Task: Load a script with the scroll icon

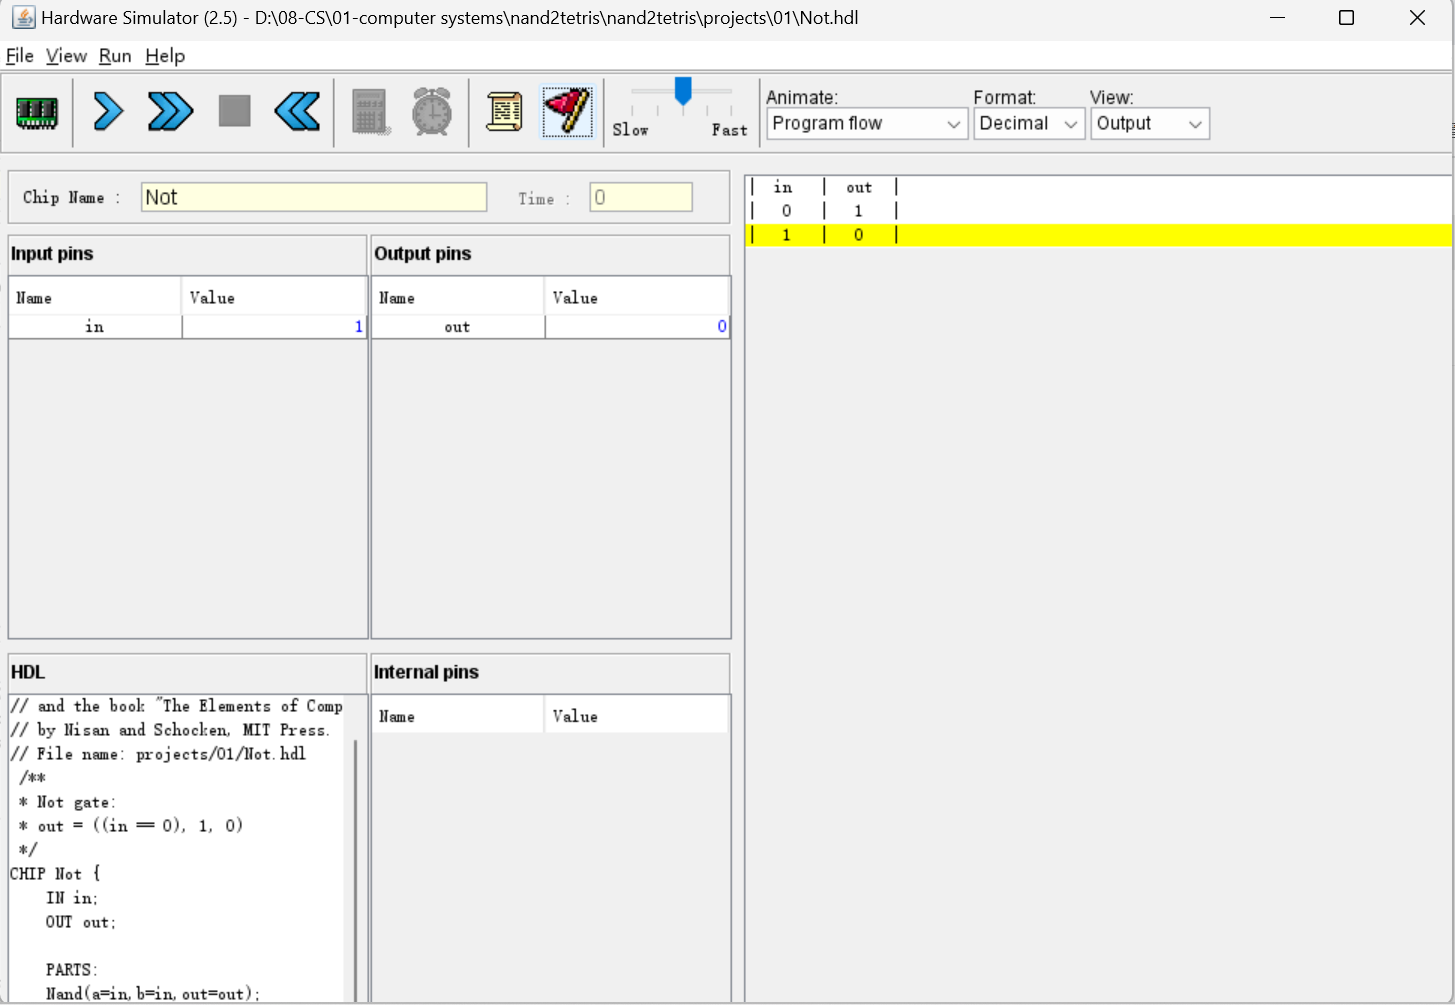Action: (x=504, y=112)
